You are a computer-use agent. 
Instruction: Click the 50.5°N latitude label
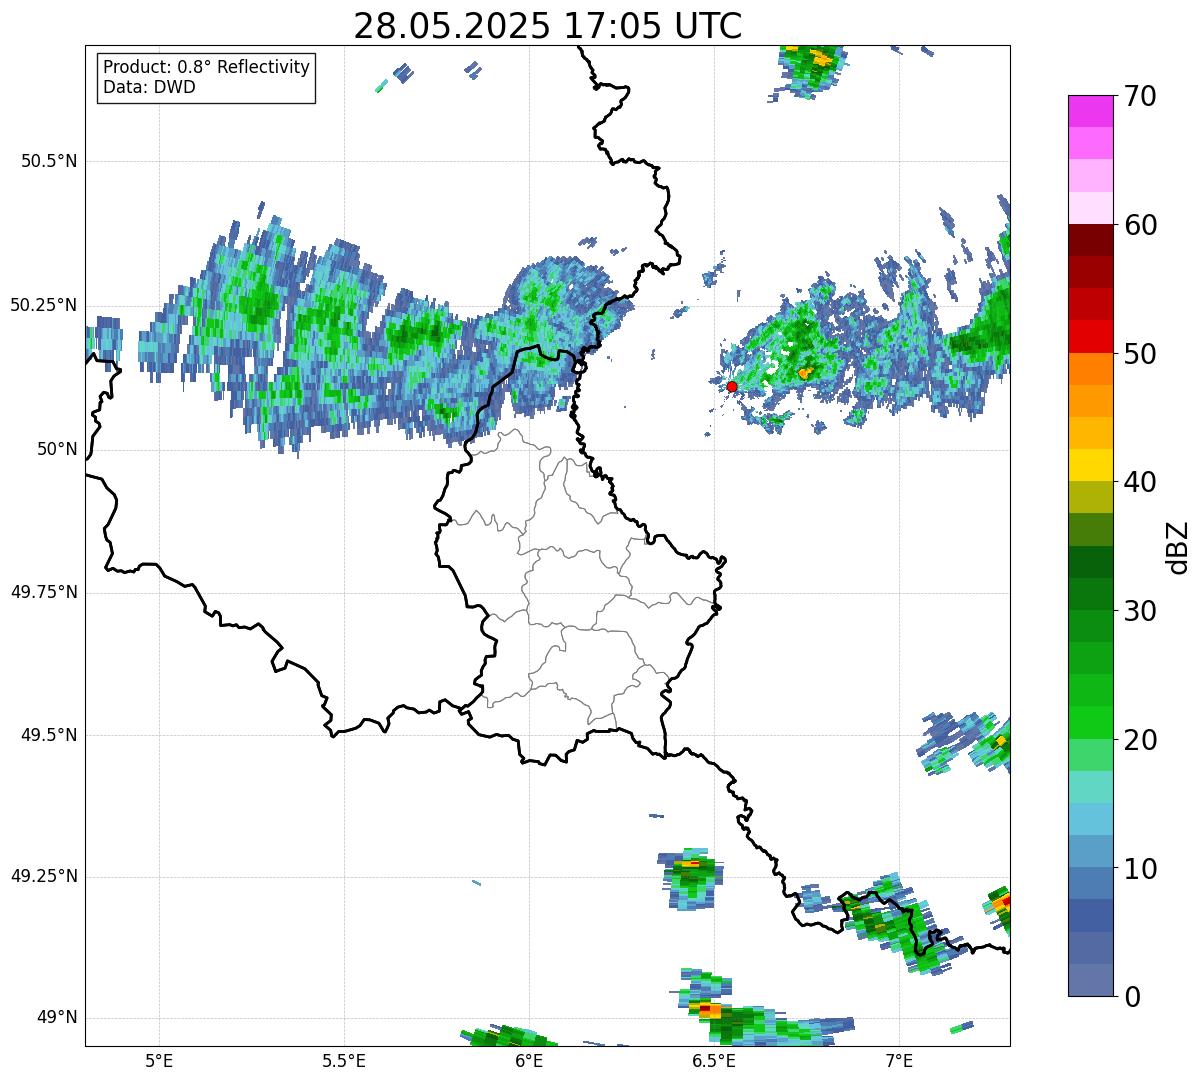click(x=49, y=161)
